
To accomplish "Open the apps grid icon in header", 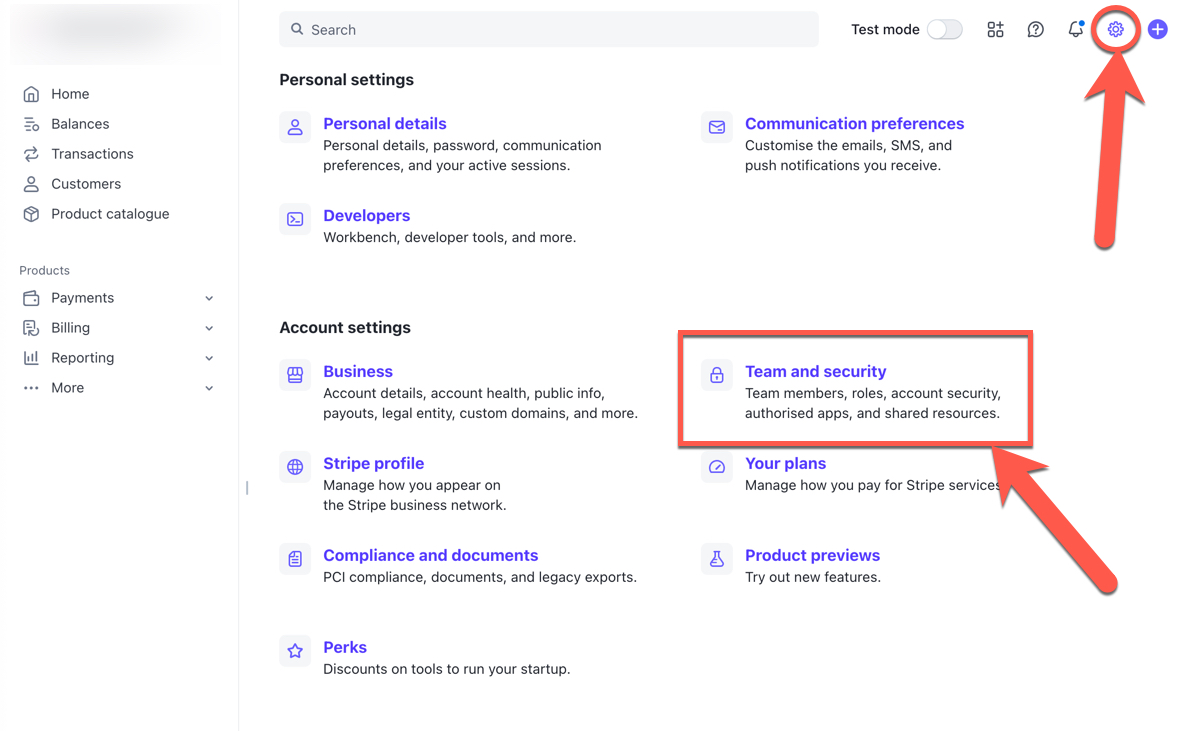I will 996,30.
